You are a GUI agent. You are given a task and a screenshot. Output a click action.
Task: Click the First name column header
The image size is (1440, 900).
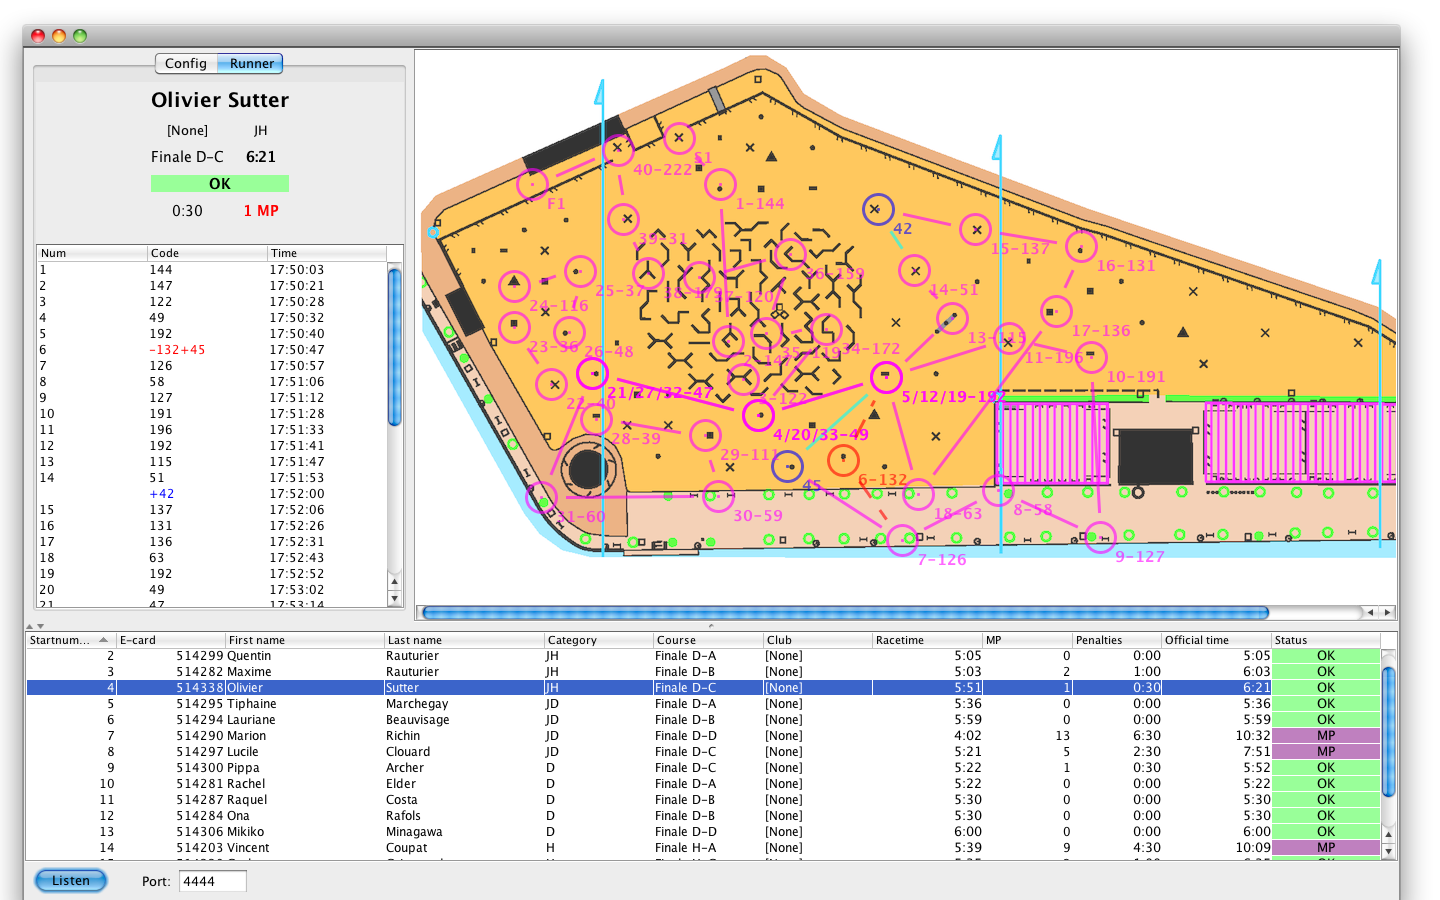point(304,640)
